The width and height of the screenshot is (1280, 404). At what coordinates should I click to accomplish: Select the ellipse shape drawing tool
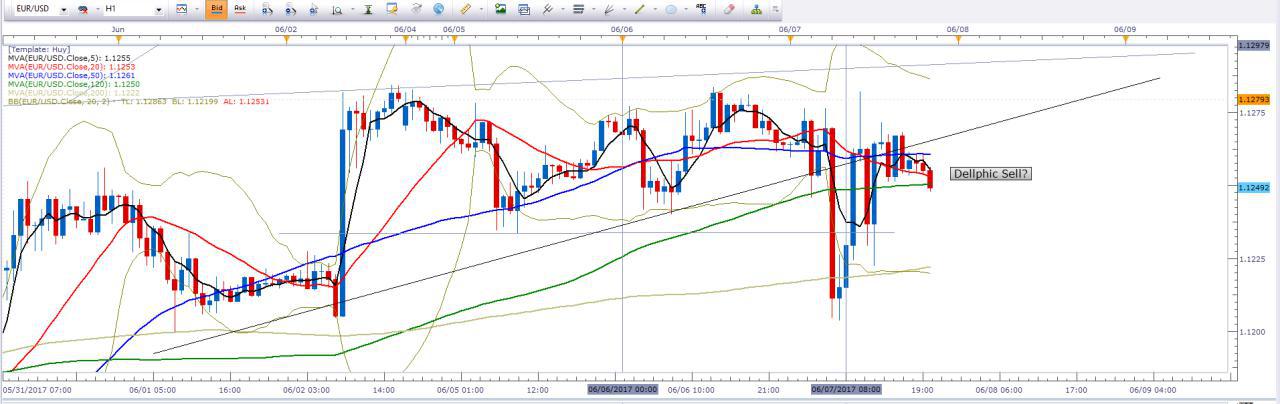tap(671, 9)
